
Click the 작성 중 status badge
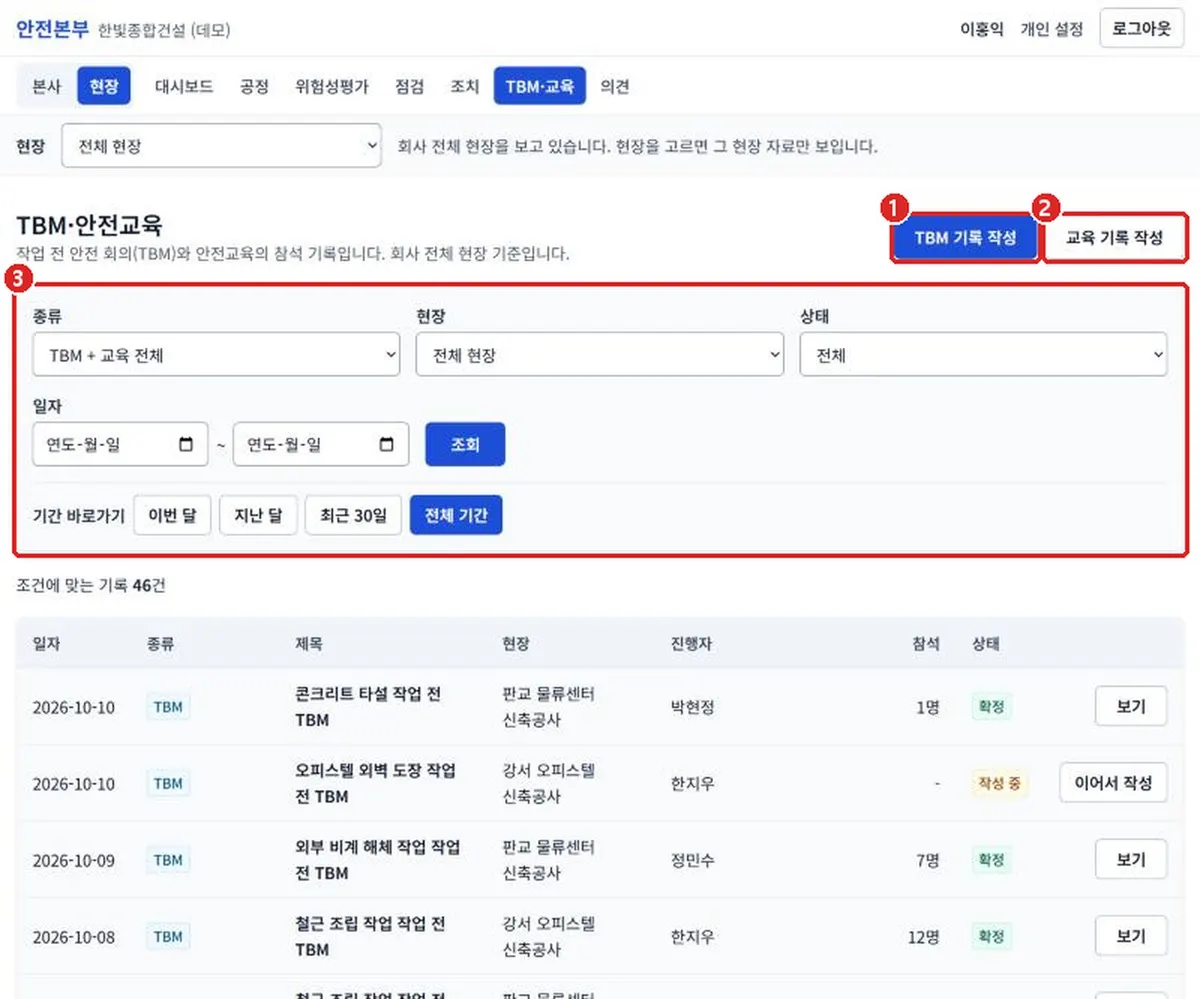(x=1000, y=783)
